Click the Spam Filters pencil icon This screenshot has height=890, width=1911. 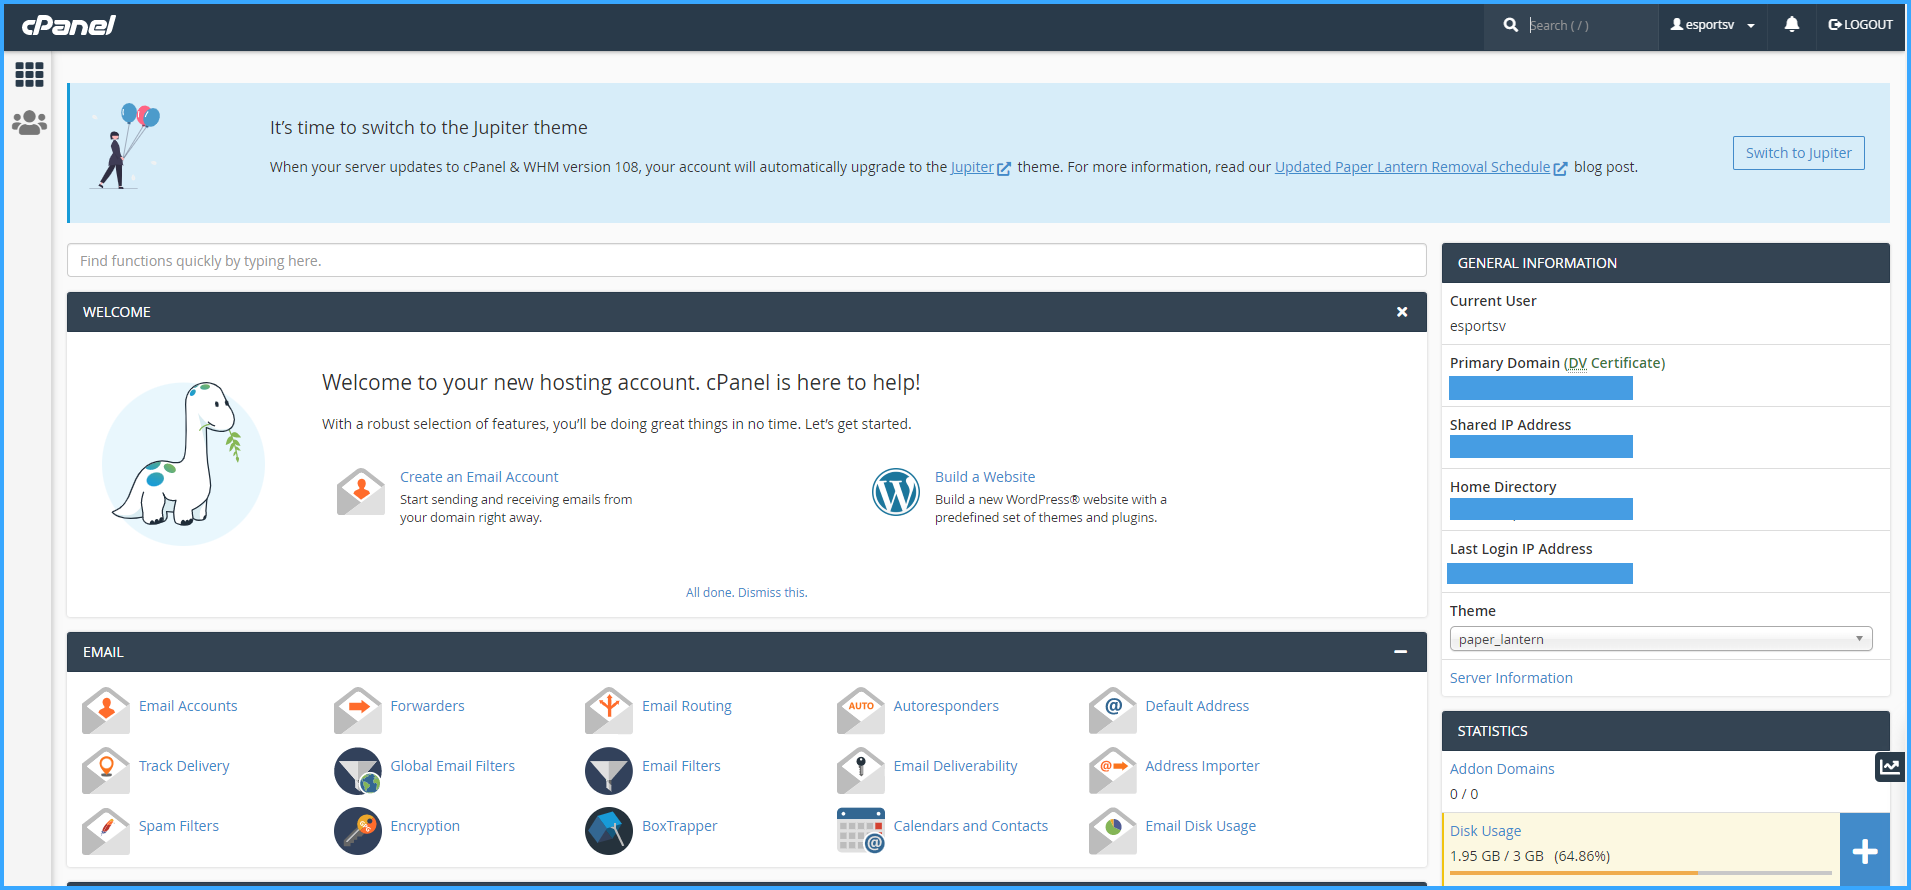pos(106,830)
